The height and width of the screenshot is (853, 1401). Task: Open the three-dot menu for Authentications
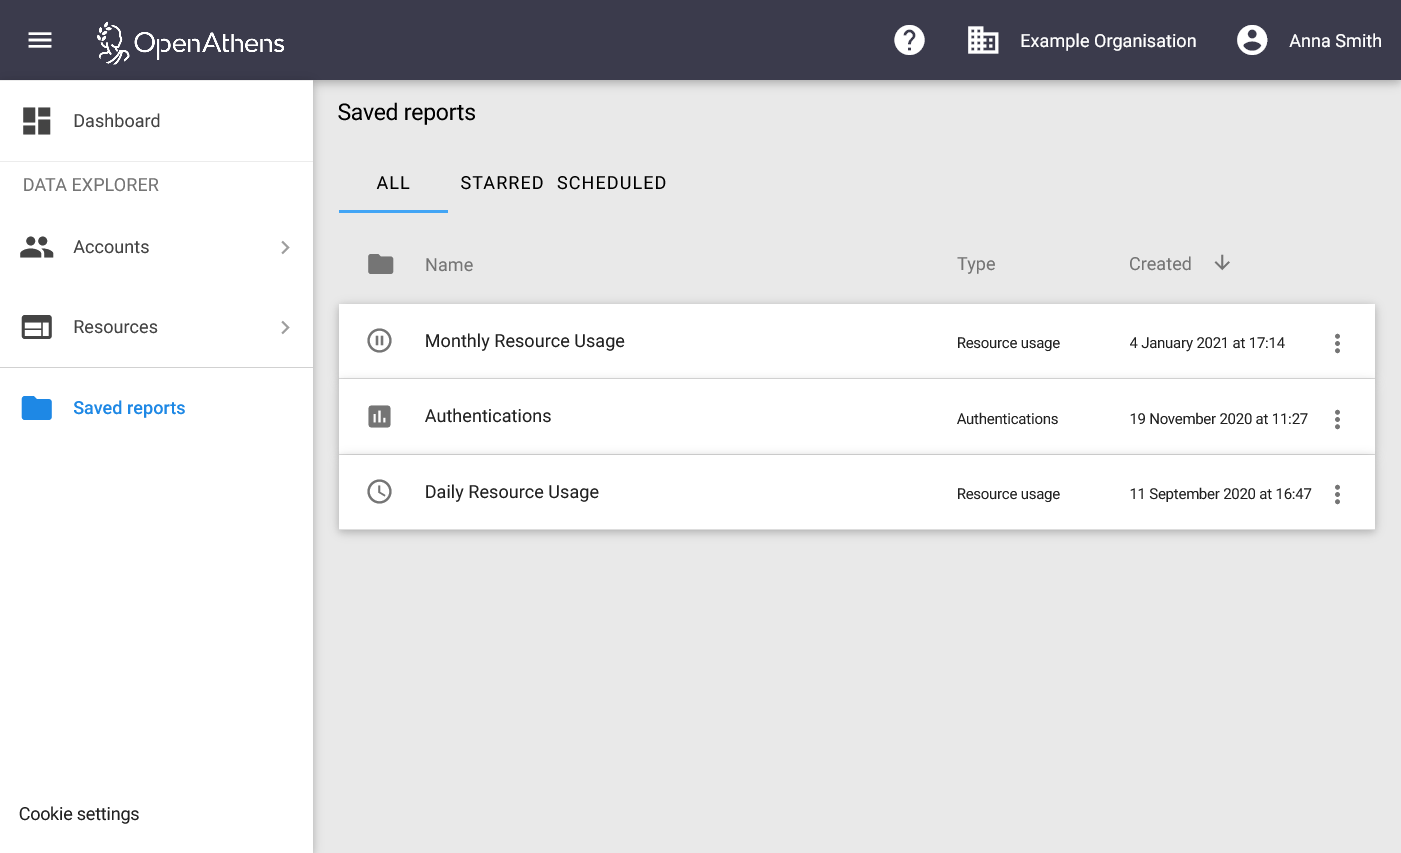coord(1337,419)
